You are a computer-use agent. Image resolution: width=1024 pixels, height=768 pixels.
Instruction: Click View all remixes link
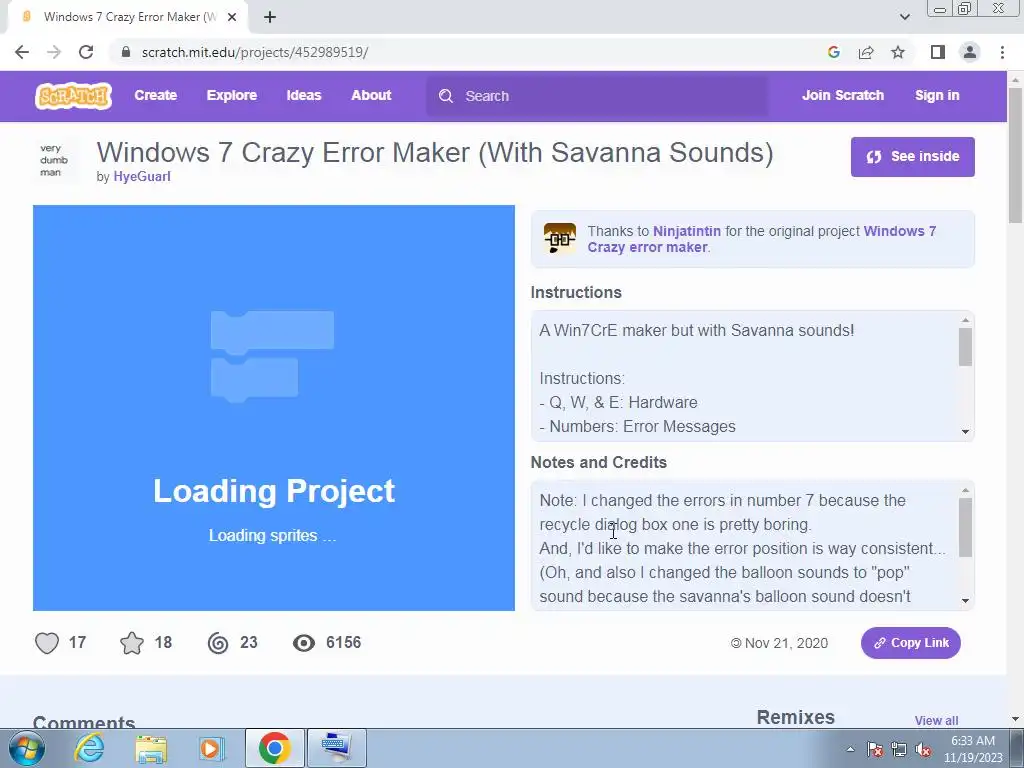point(936,720)
